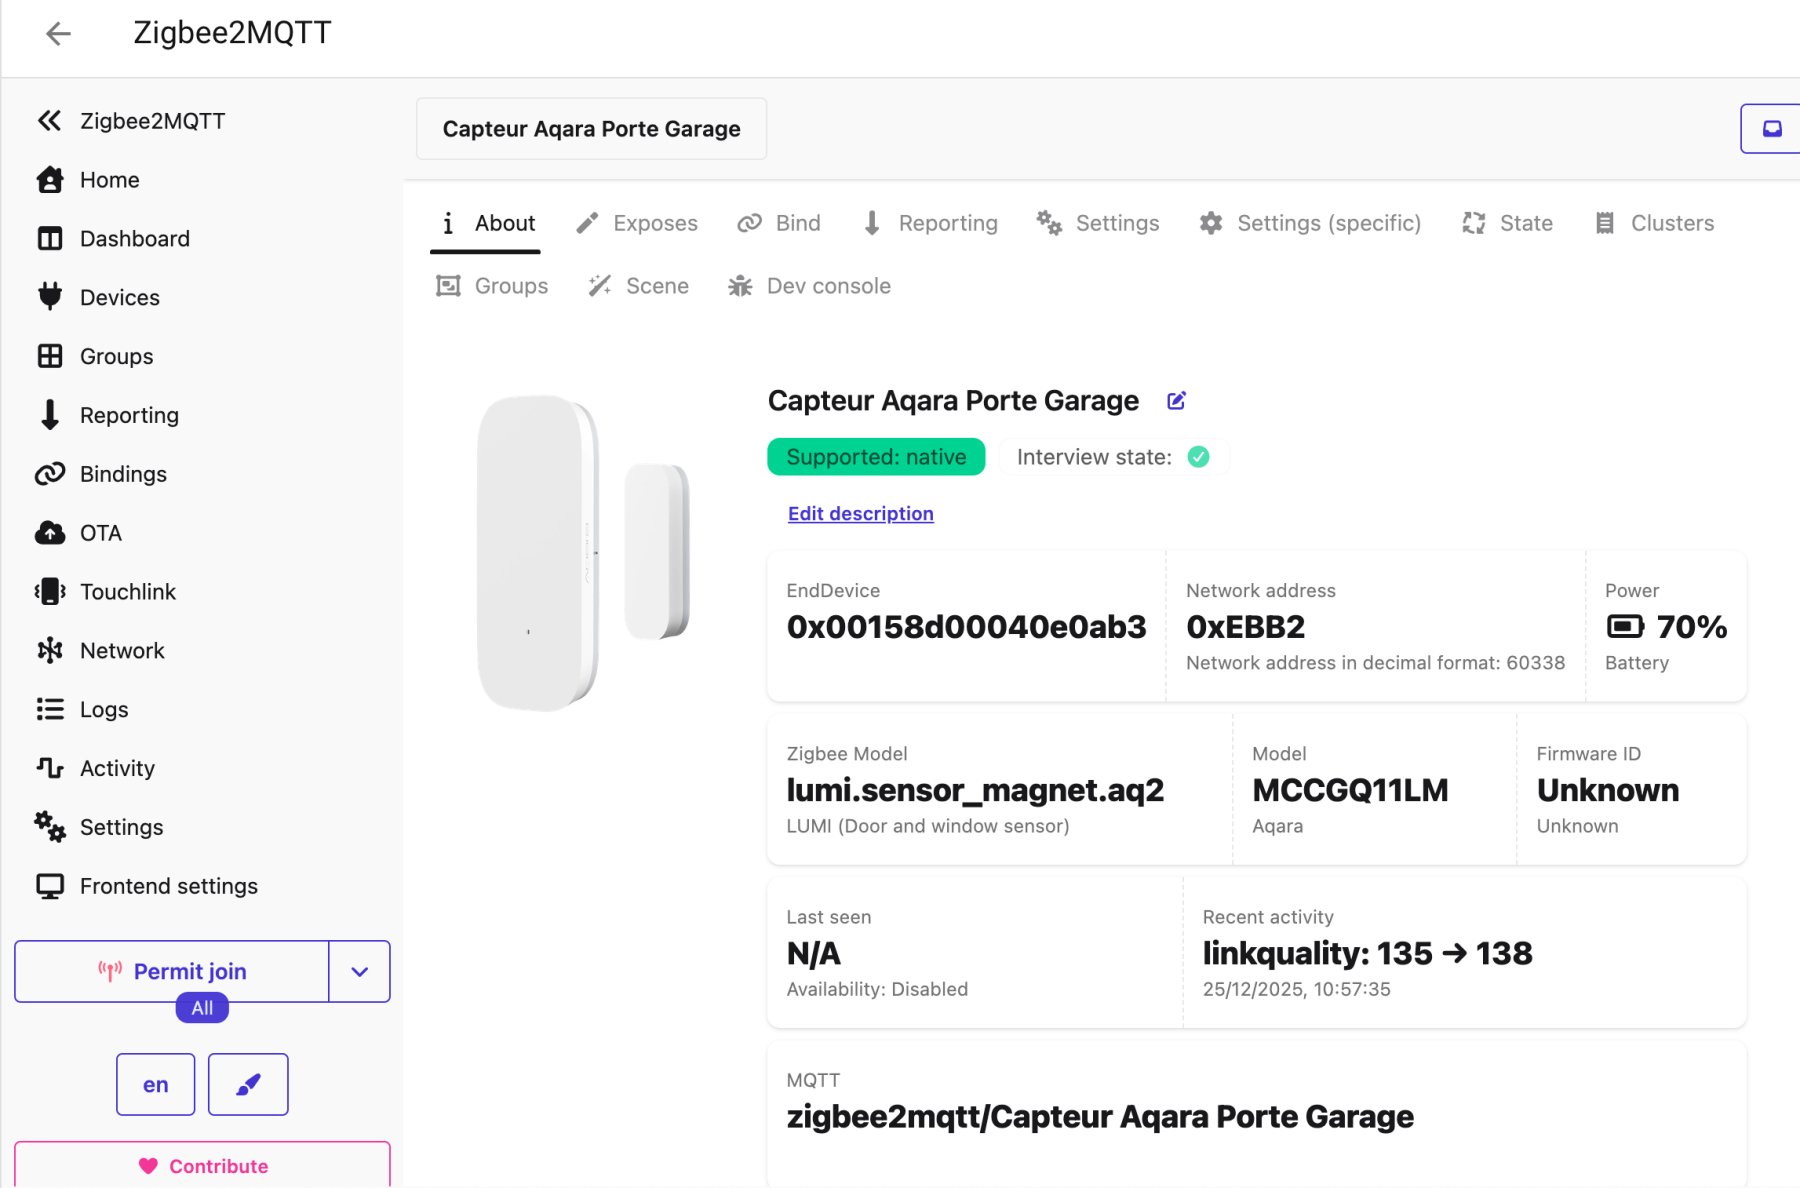Open the Activity page in sidebar
1800x1188 pixels.
coord(117,768)
